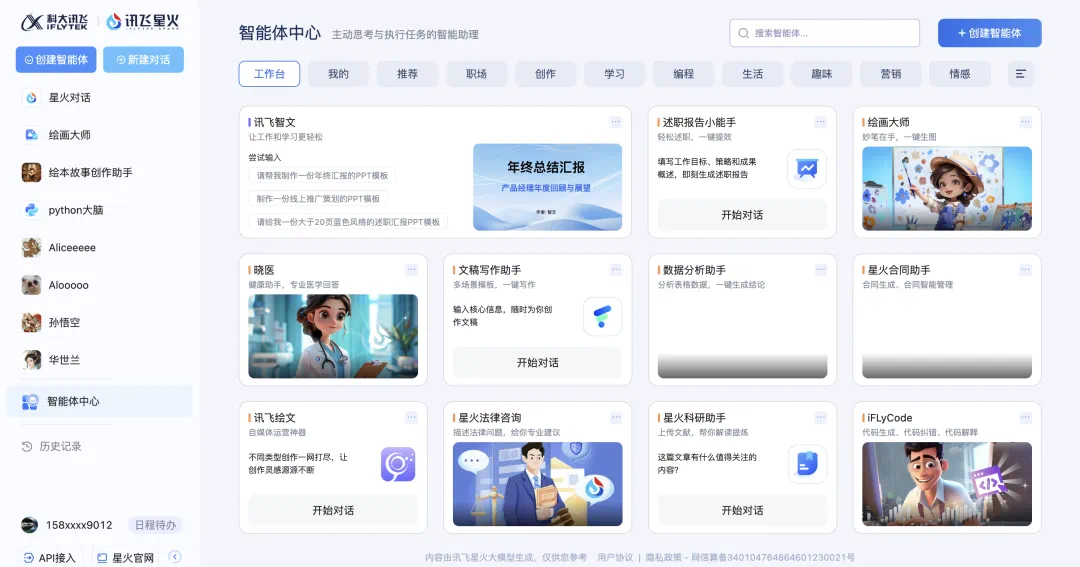1080x567 pixels.
Task: Click the 孙悟空 avatar in sidebar
Action: (31, 322)
